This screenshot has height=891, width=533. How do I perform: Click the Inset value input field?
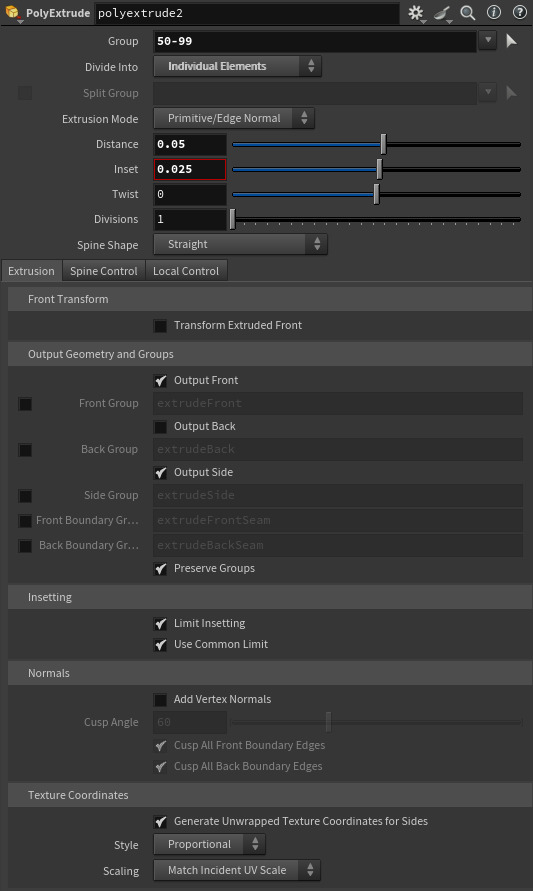[x=190, y=169]
